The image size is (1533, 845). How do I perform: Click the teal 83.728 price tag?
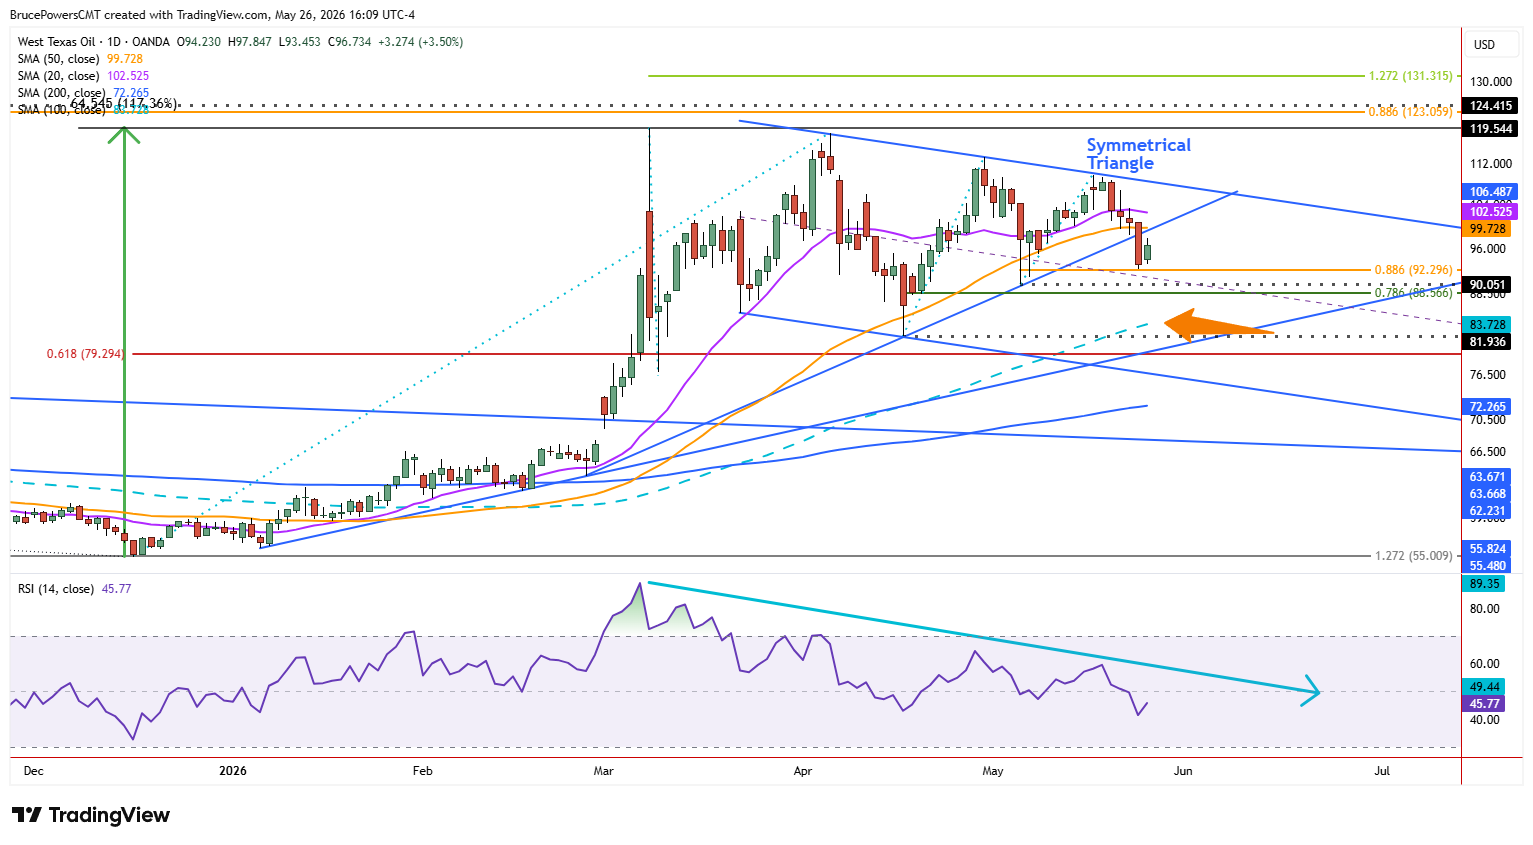[1488, 325]
